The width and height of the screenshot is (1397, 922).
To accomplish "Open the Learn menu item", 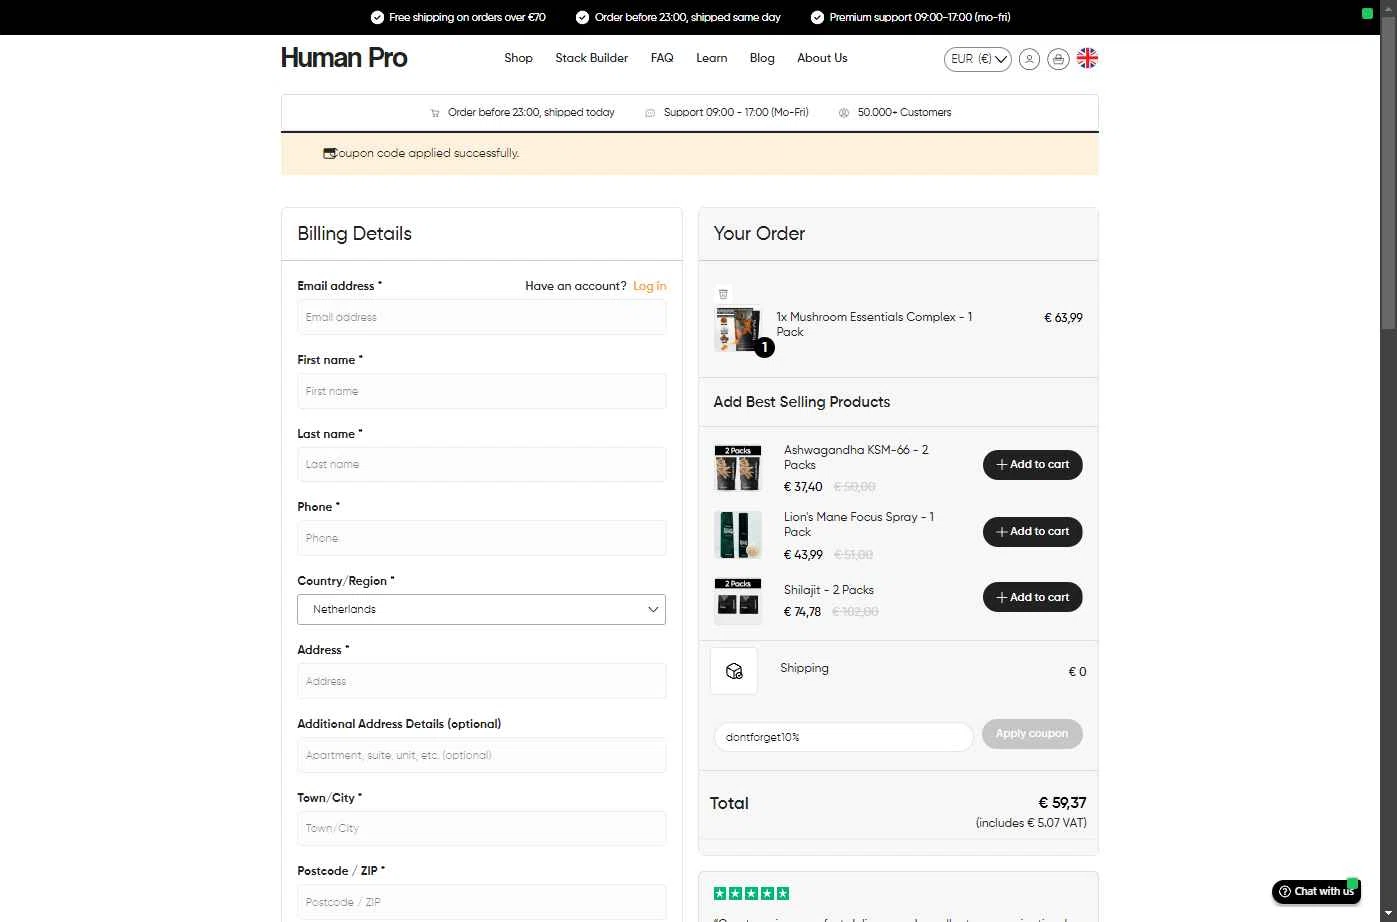I will [711, 58].
